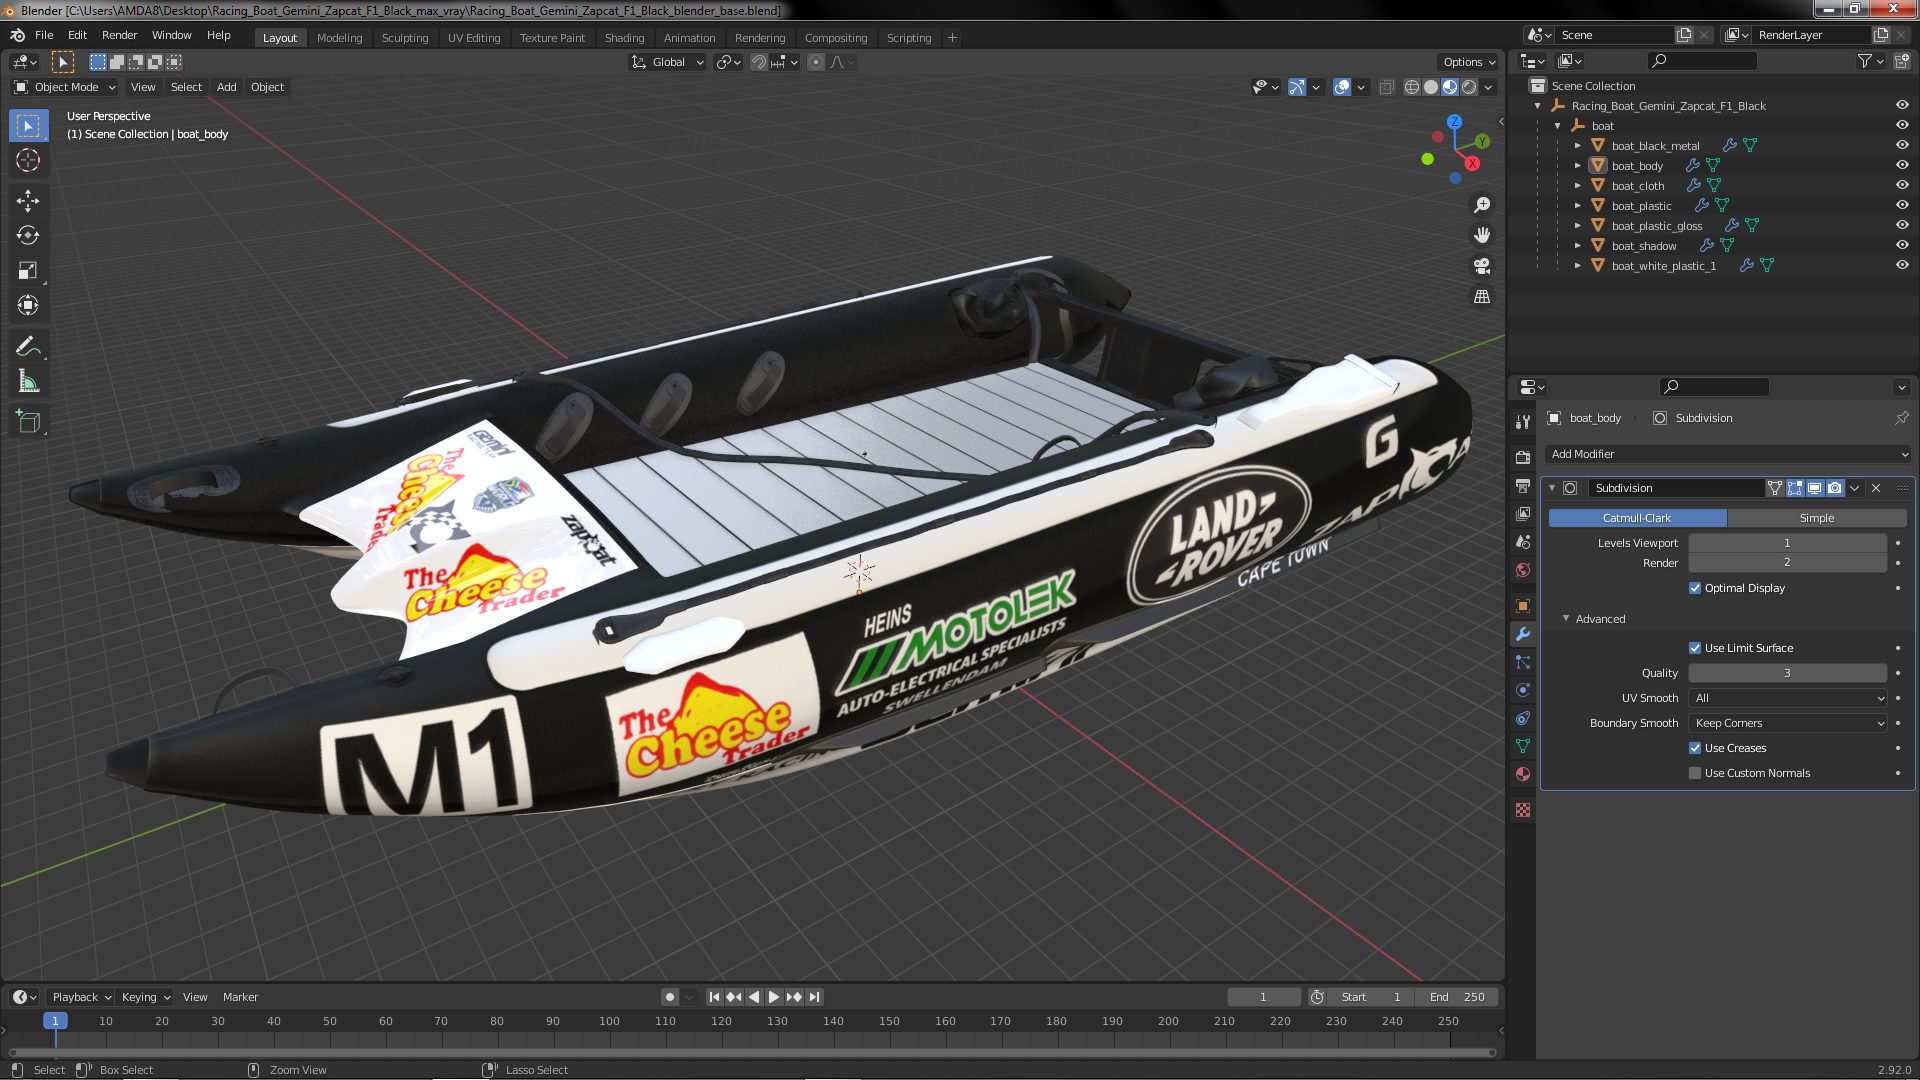Open the Physics properties tab

pos(1523,690)
